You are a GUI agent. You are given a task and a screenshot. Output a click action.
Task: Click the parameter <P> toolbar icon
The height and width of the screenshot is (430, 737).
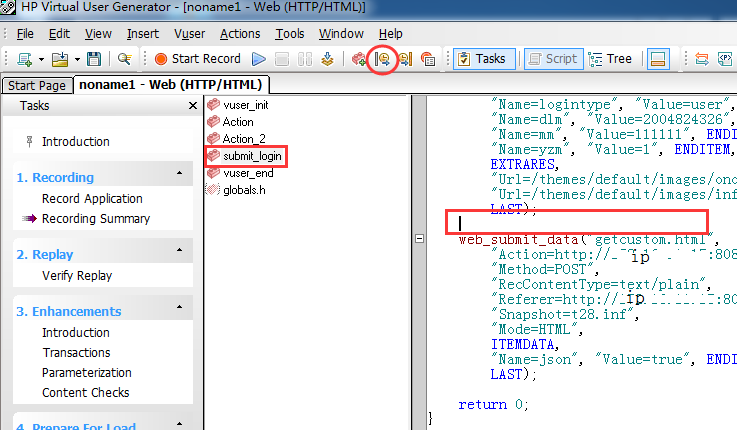725,59
